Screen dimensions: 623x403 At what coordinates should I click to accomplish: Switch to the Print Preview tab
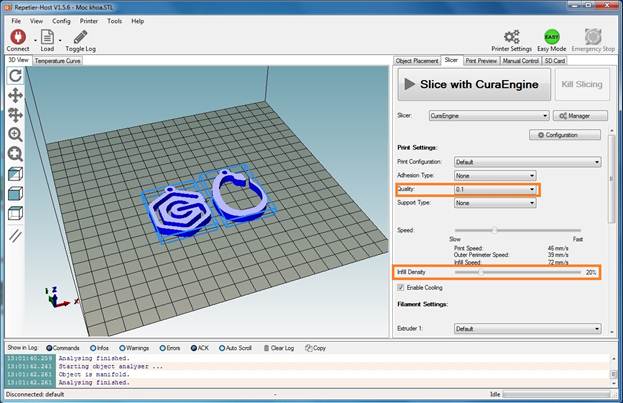[x=483, y=61]
